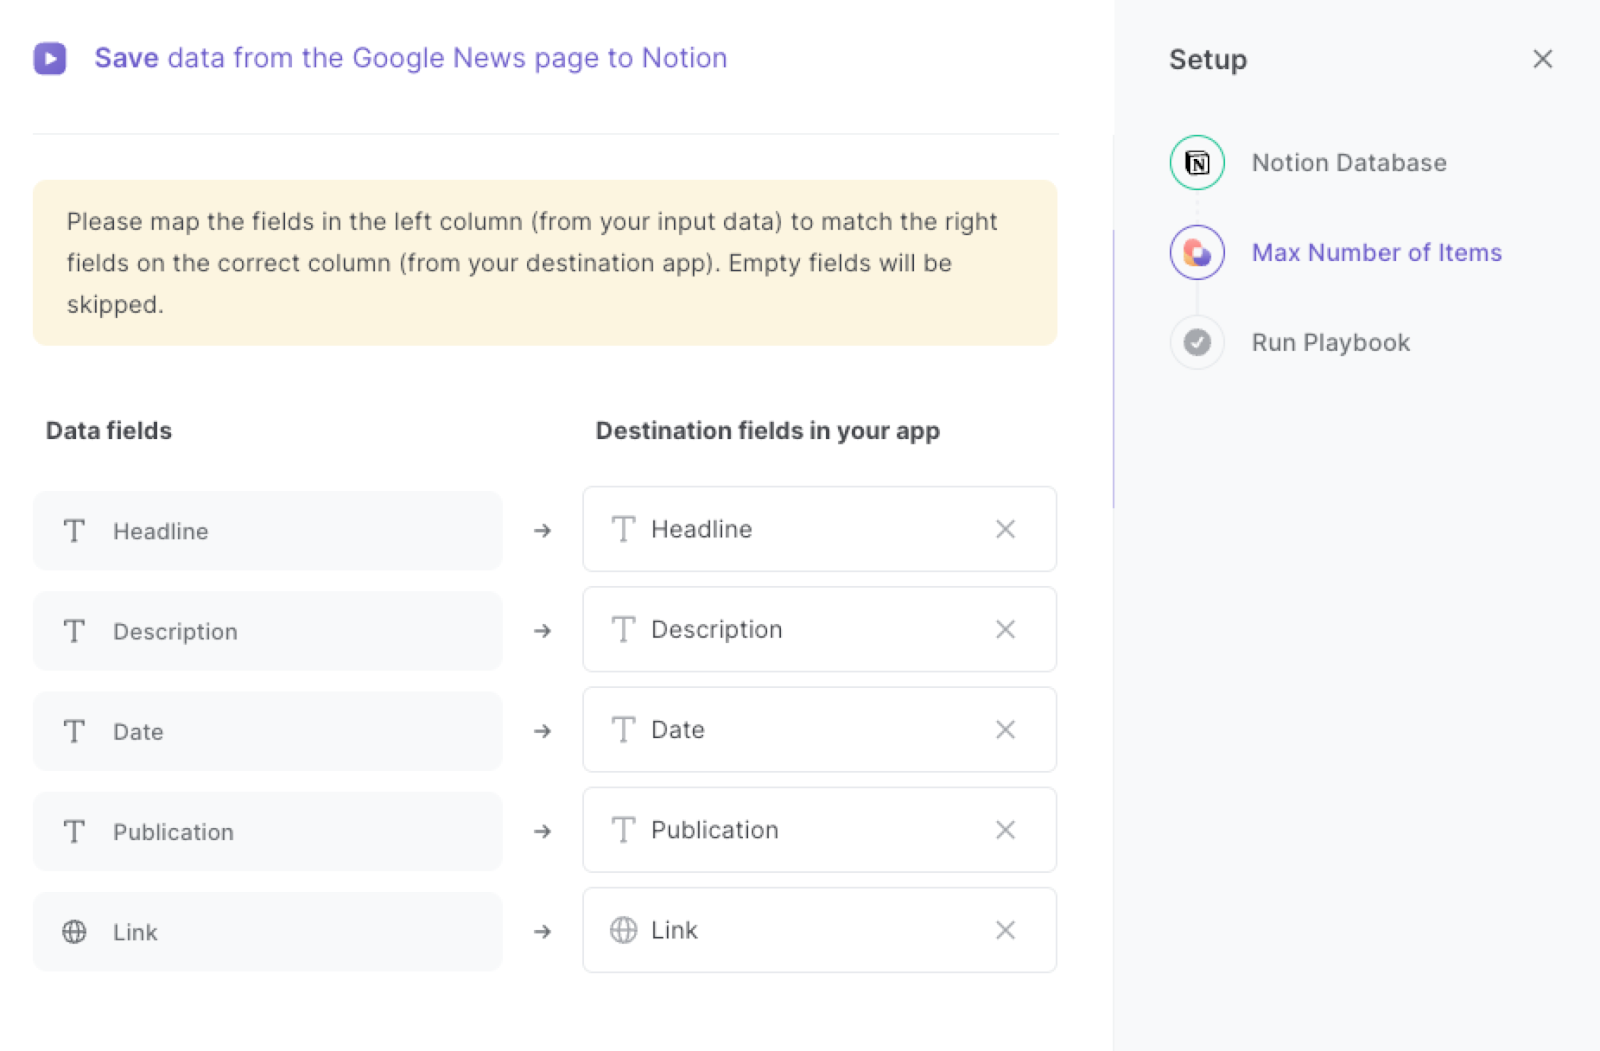Open the playbook title link
The height and width of the screenshot is (1051, 1600).
411,58
